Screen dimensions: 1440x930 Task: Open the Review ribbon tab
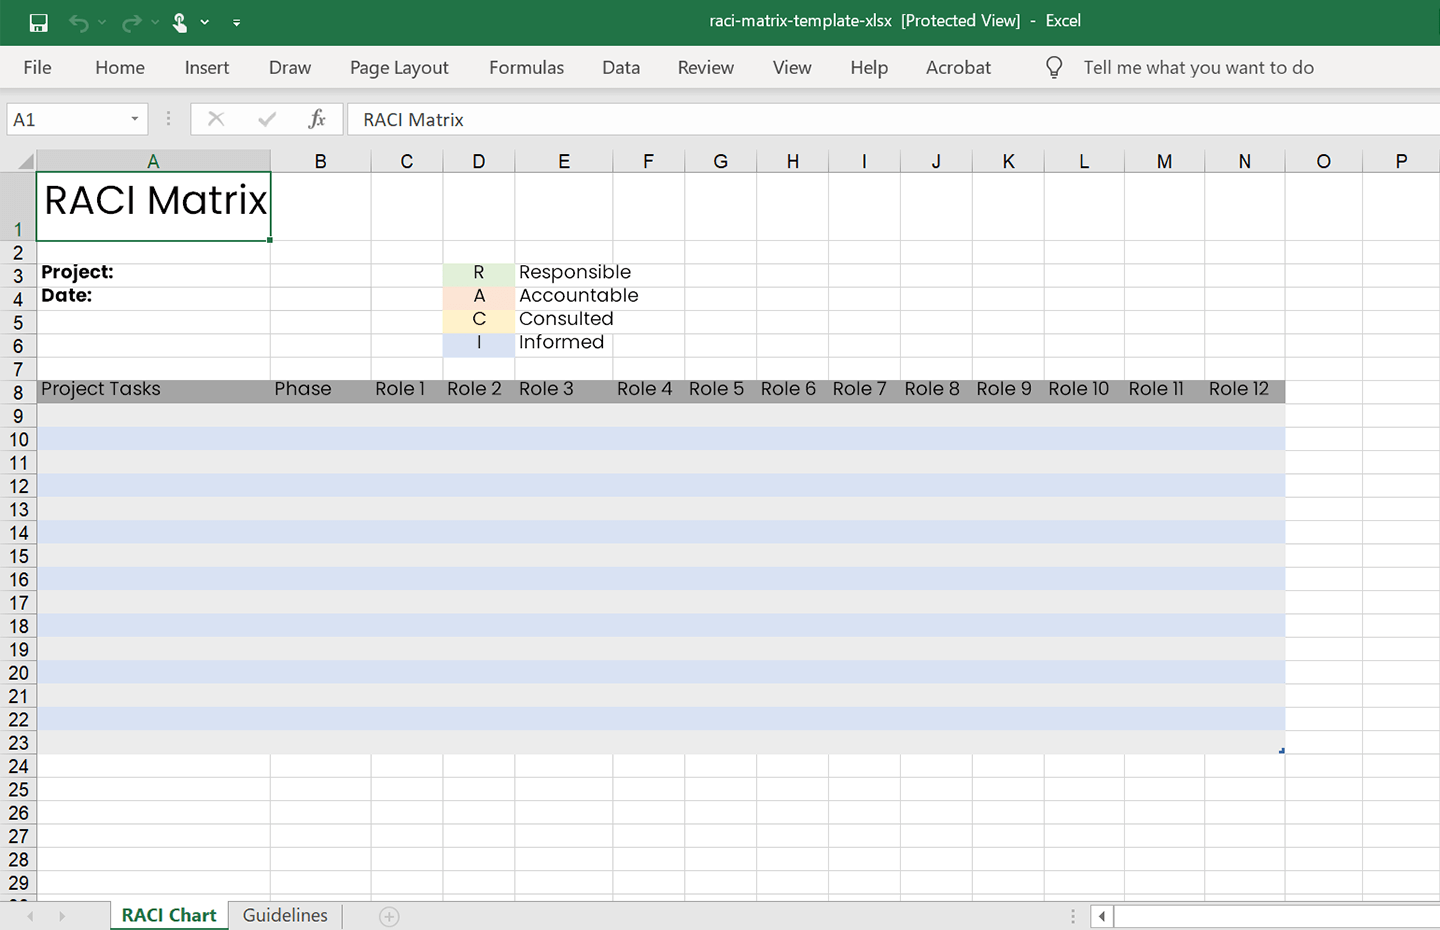(706, 67)
